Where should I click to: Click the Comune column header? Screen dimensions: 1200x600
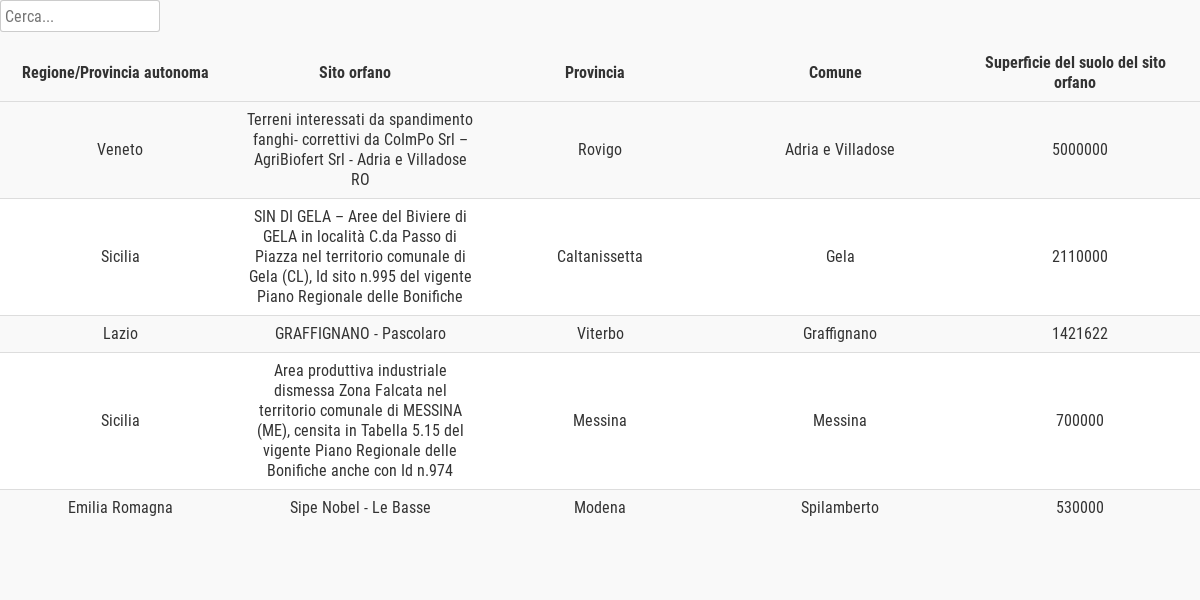[835, 72]
